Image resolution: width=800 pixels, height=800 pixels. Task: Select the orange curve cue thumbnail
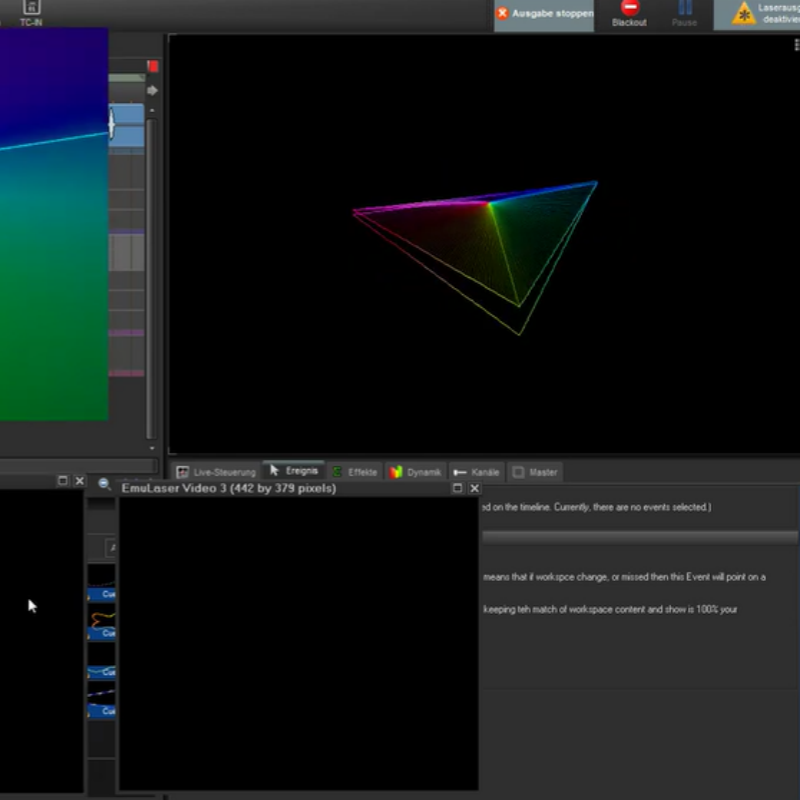(x=101, y=616)
